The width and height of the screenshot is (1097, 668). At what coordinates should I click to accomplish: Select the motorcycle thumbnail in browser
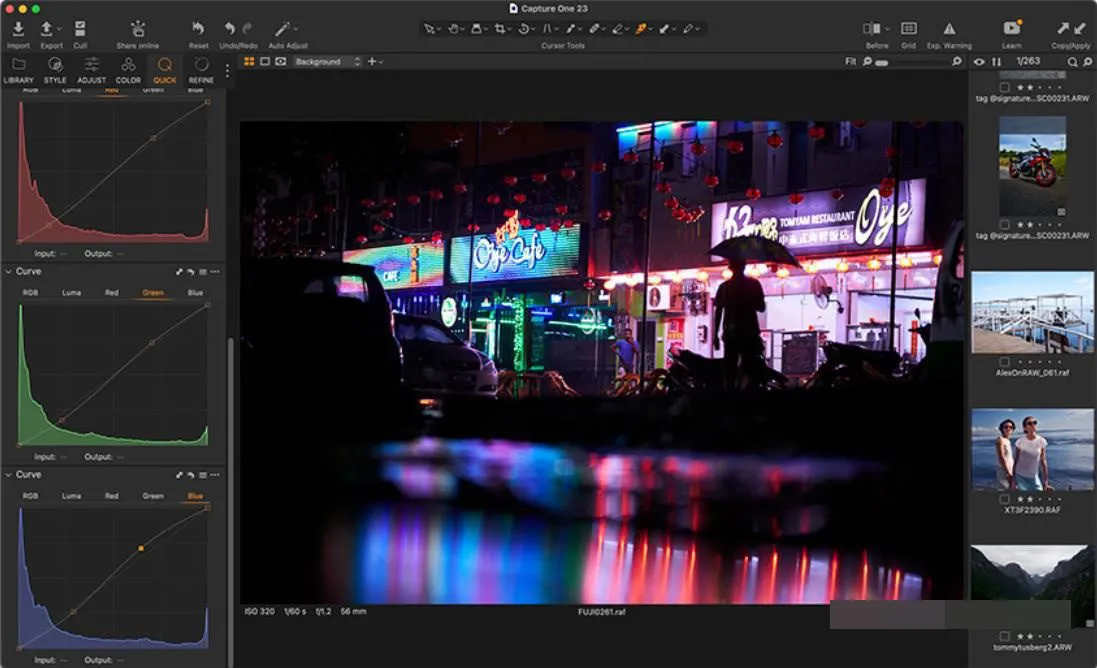coord(1033,166)
